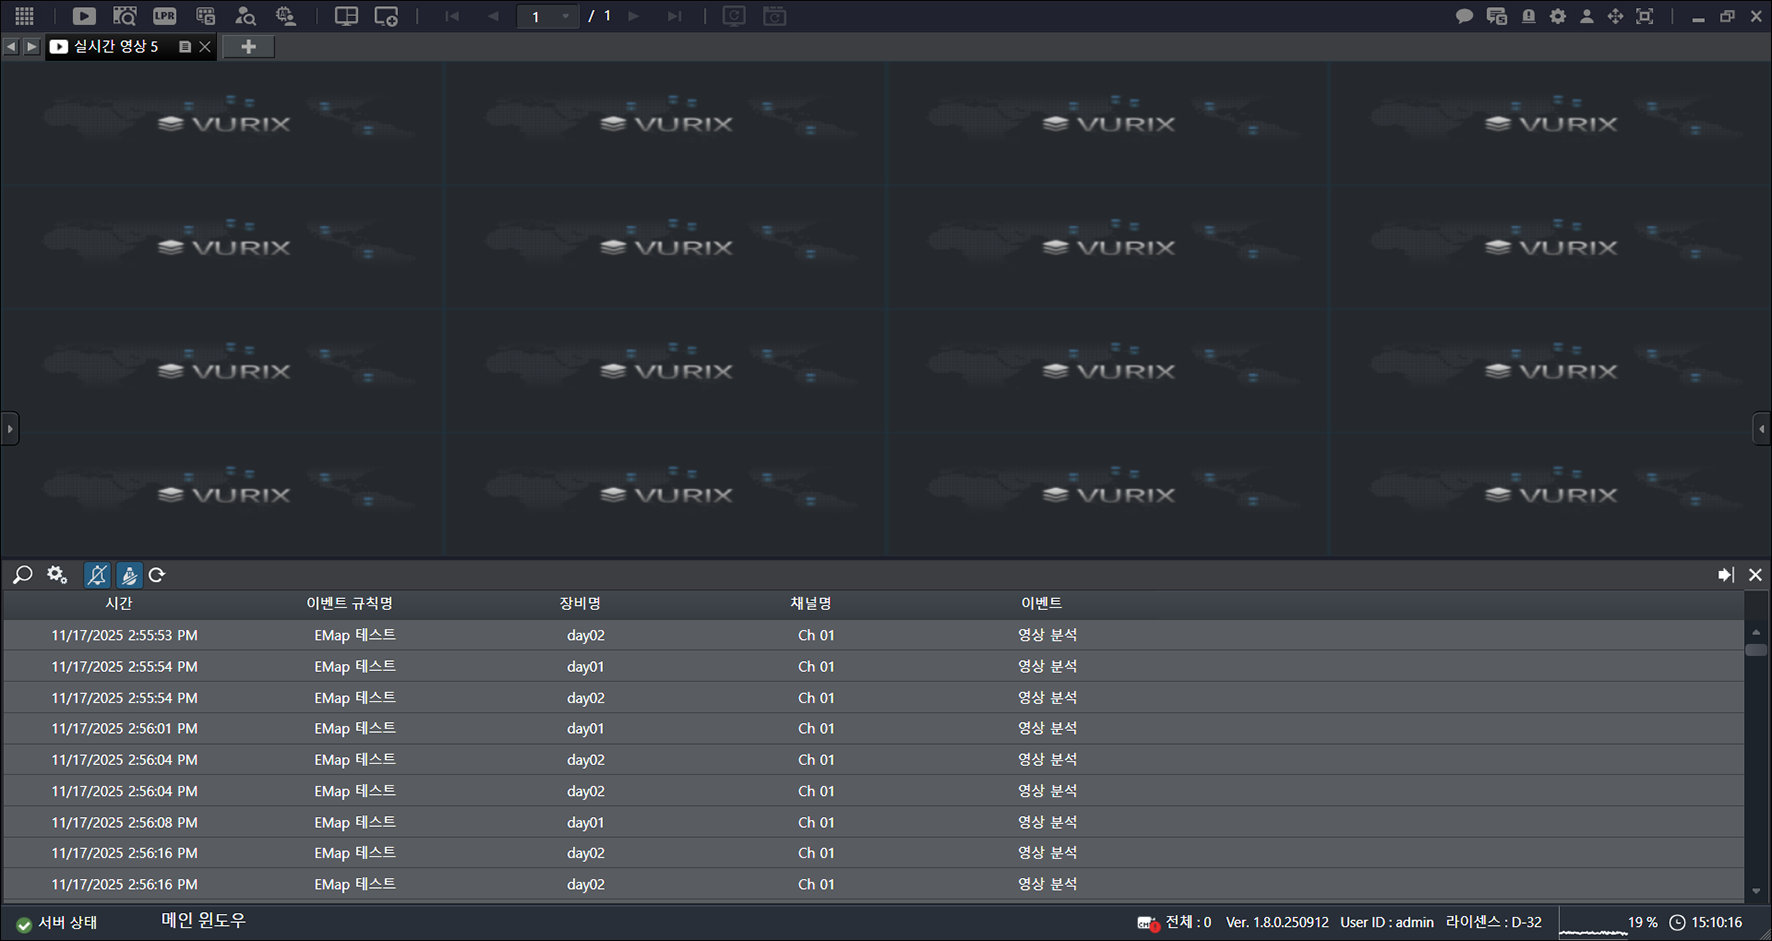Screen dimensions: 1772x941
Task: Close the 실시간 영상 5 tab
Action: pos(205,46)
